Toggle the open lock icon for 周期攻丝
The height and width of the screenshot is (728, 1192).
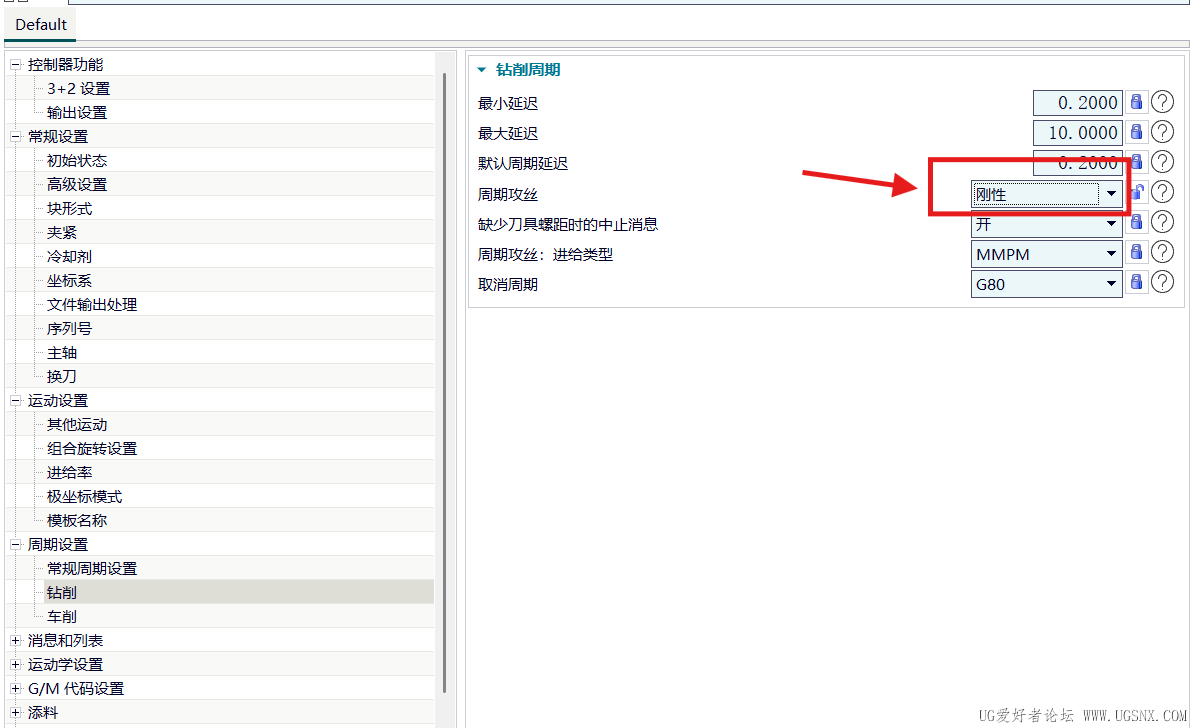[1137, 192]
